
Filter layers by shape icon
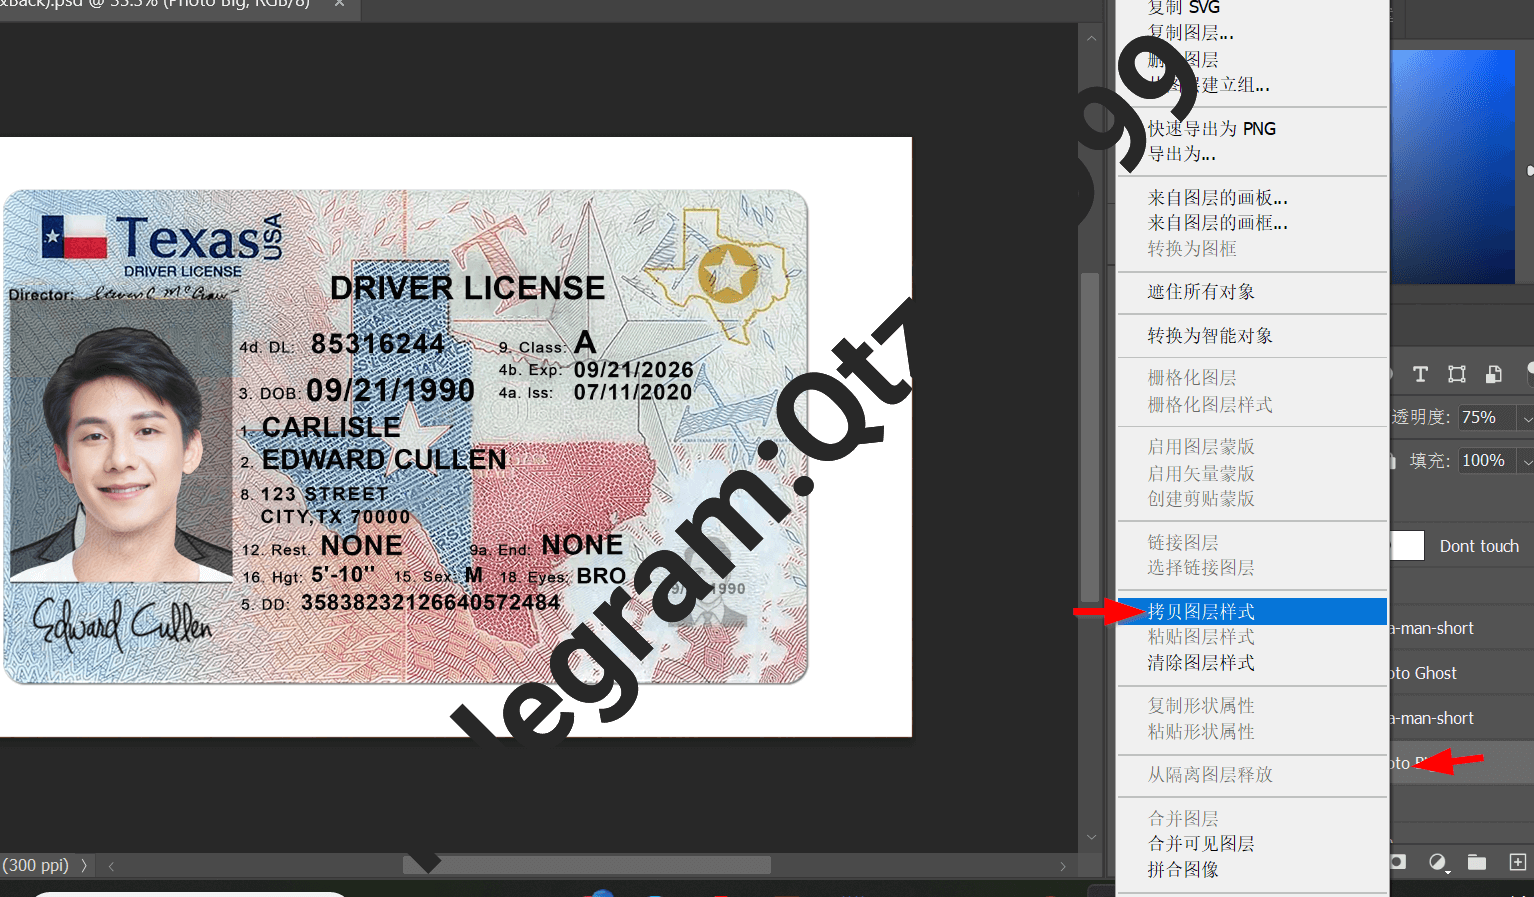tap(1457, 374)
